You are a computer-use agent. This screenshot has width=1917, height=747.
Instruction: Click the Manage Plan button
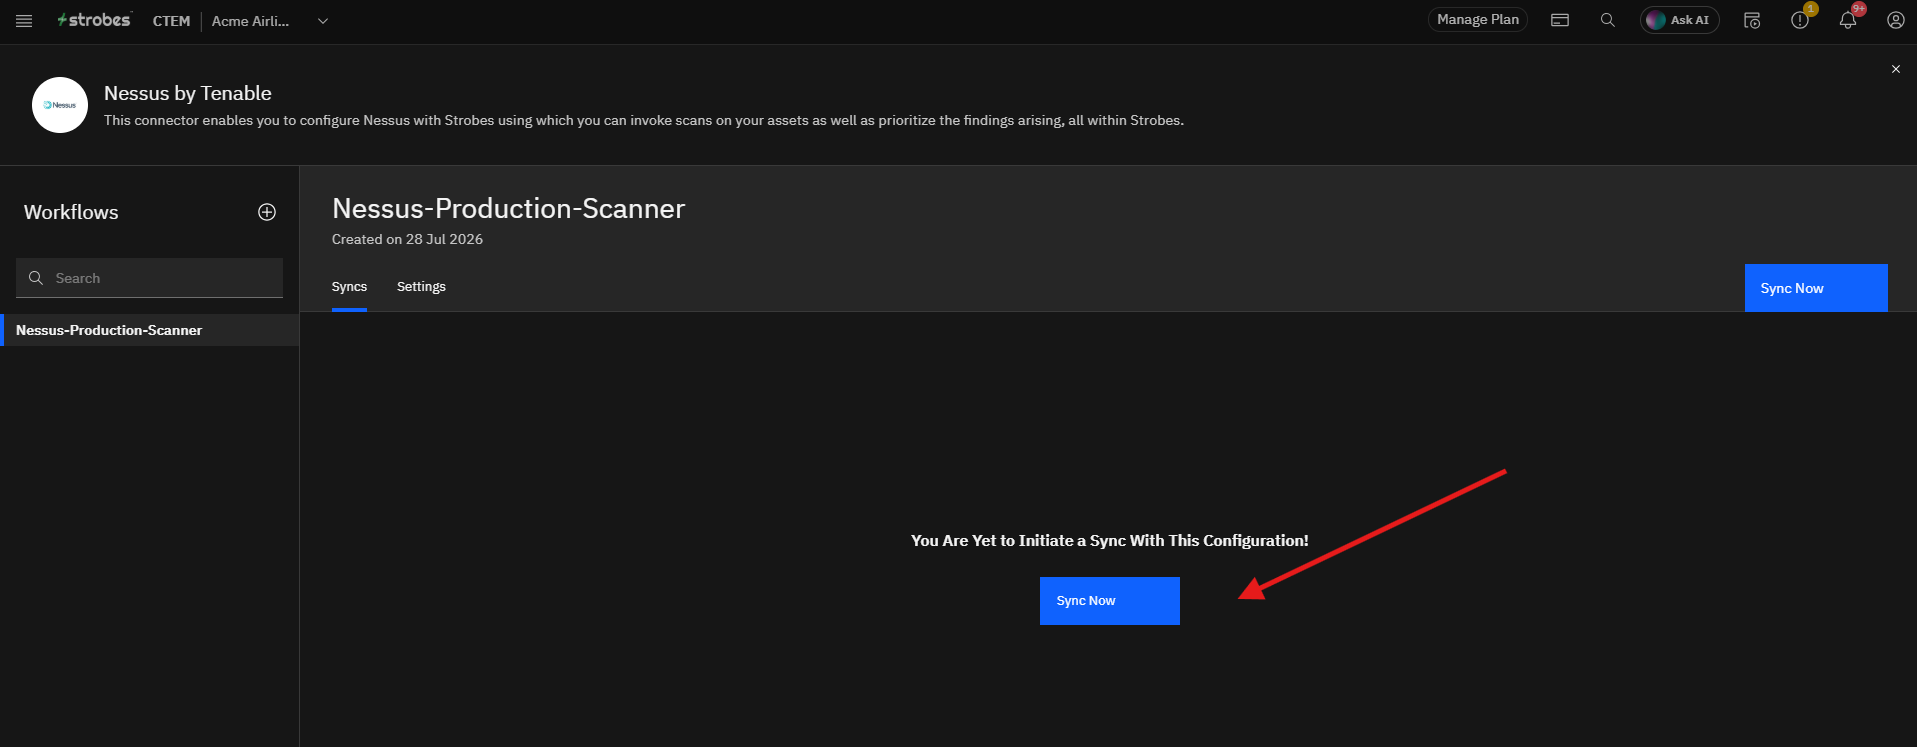[1477, 20]
